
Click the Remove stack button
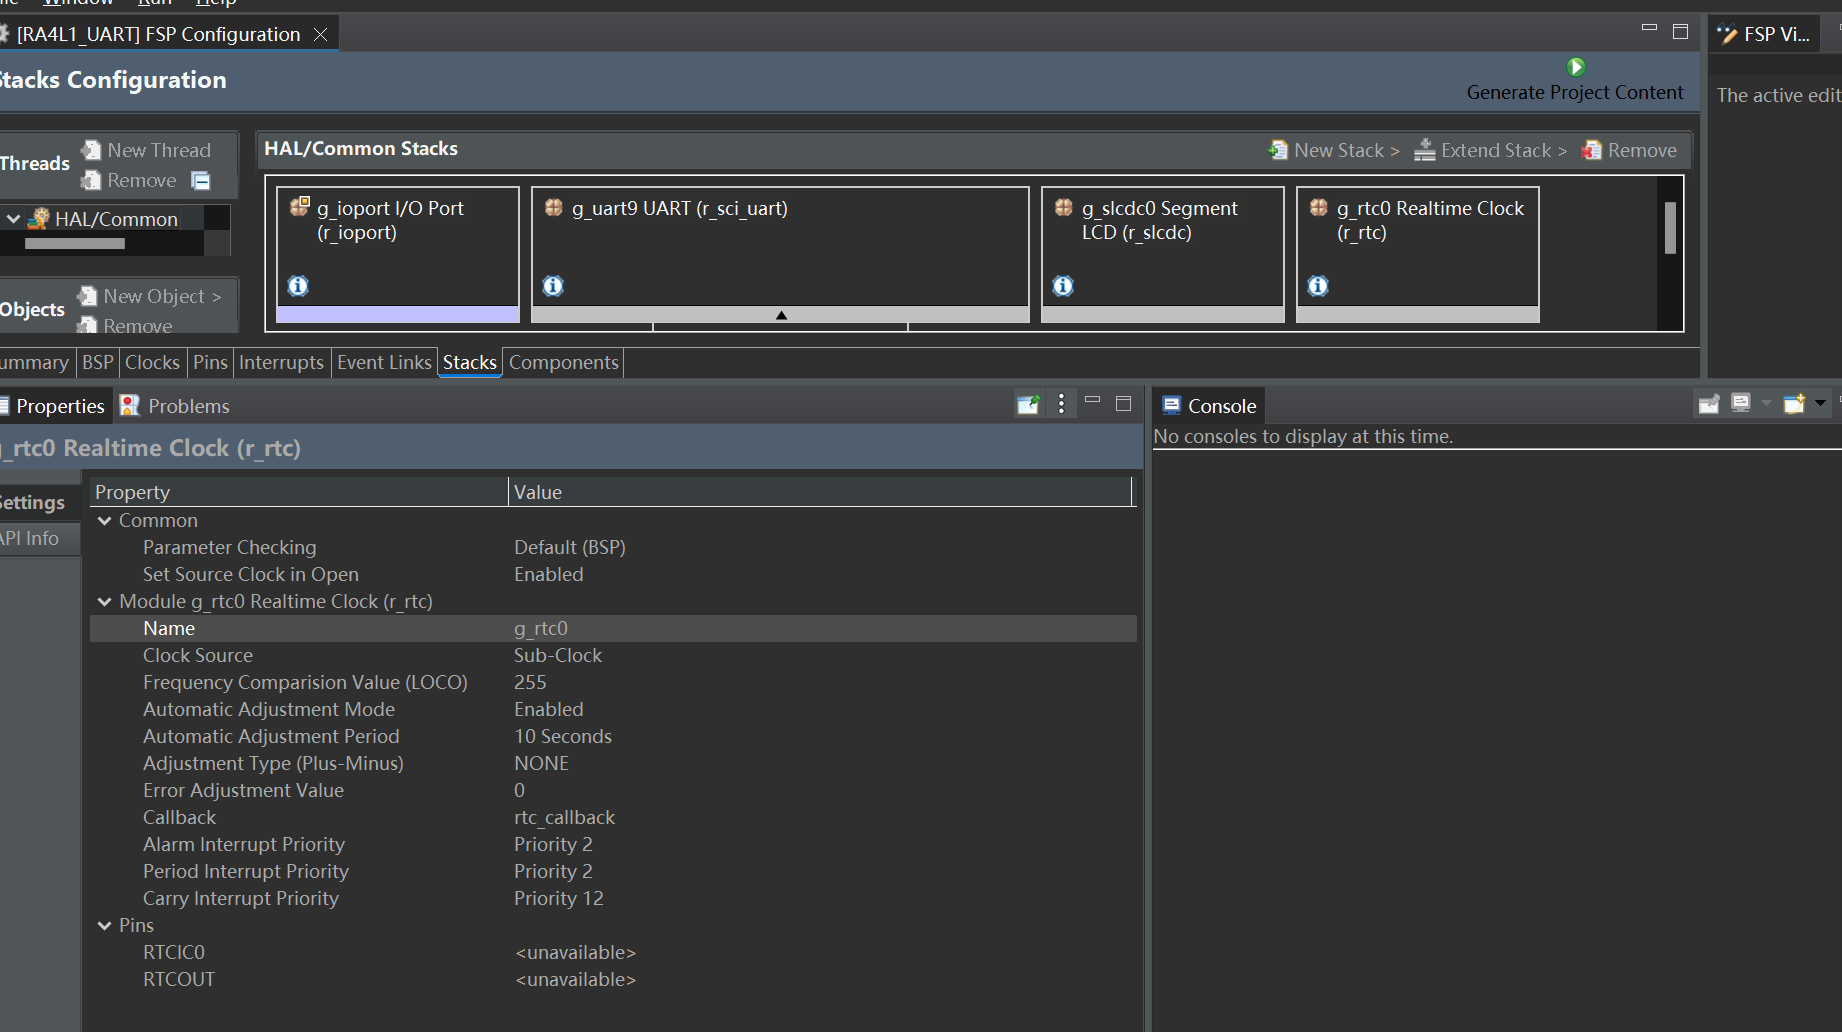1629,150
